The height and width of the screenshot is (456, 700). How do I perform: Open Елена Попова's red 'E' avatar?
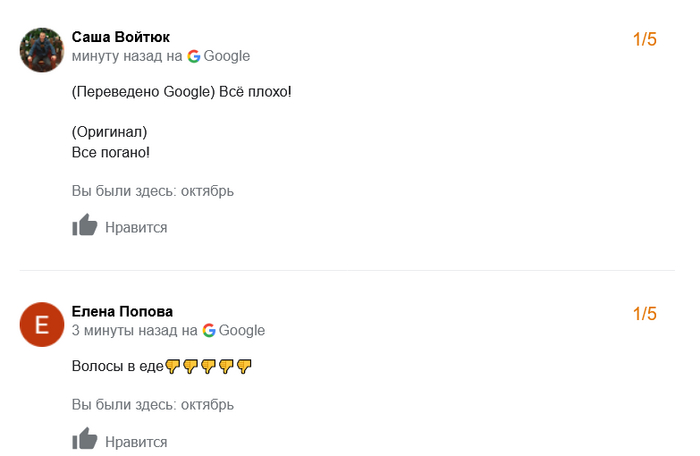pyautogui.click(x=42, y=324)
